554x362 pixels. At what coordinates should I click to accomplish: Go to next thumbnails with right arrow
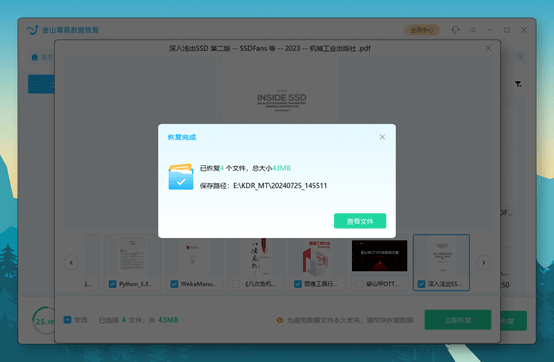(x=483, y=262)
